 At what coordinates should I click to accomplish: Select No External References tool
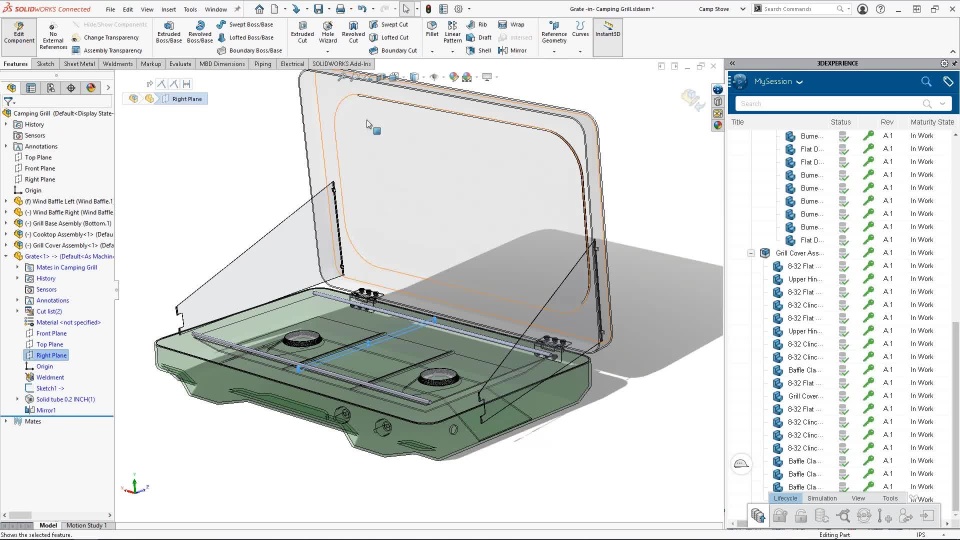[x=53, y=37]
